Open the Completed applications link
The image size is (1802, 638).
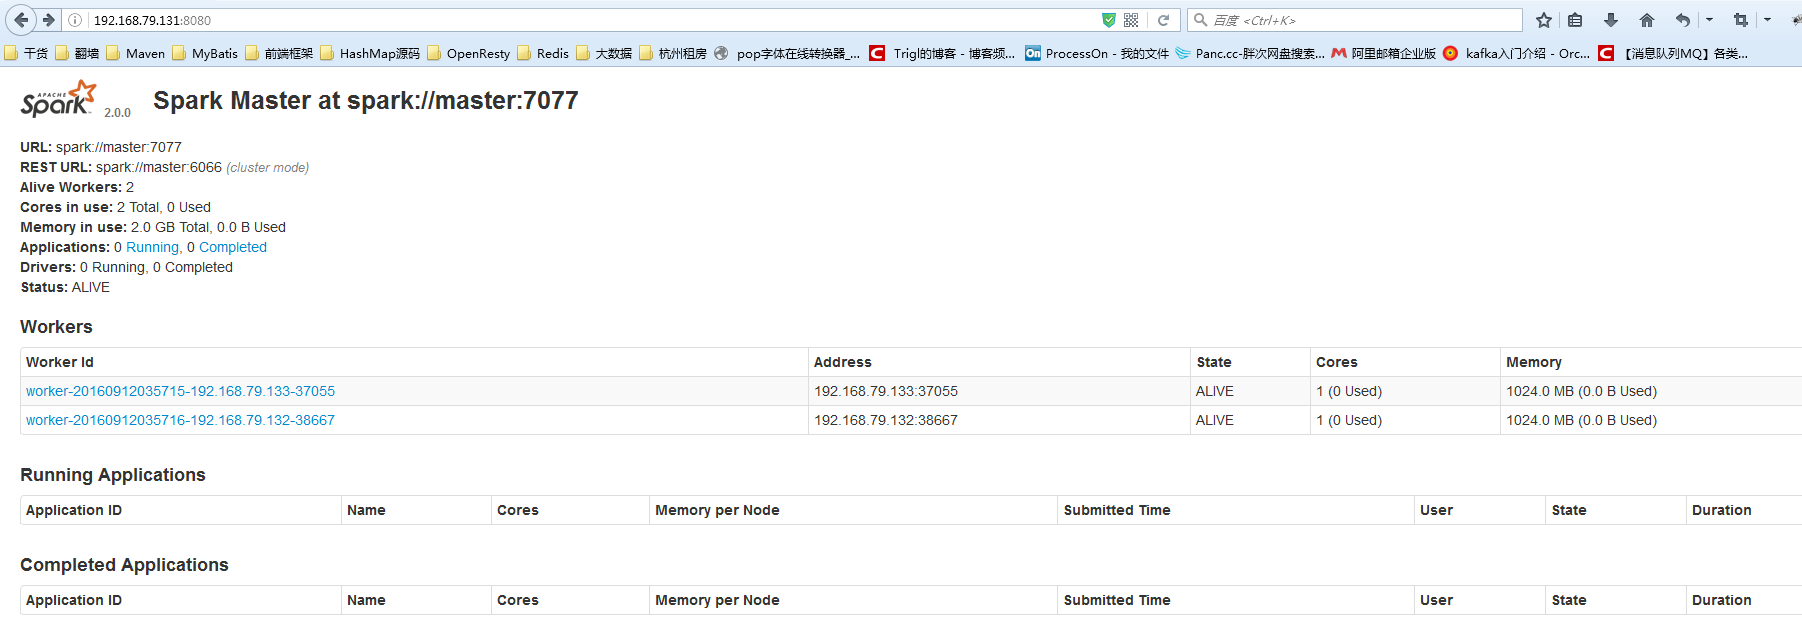233,247
